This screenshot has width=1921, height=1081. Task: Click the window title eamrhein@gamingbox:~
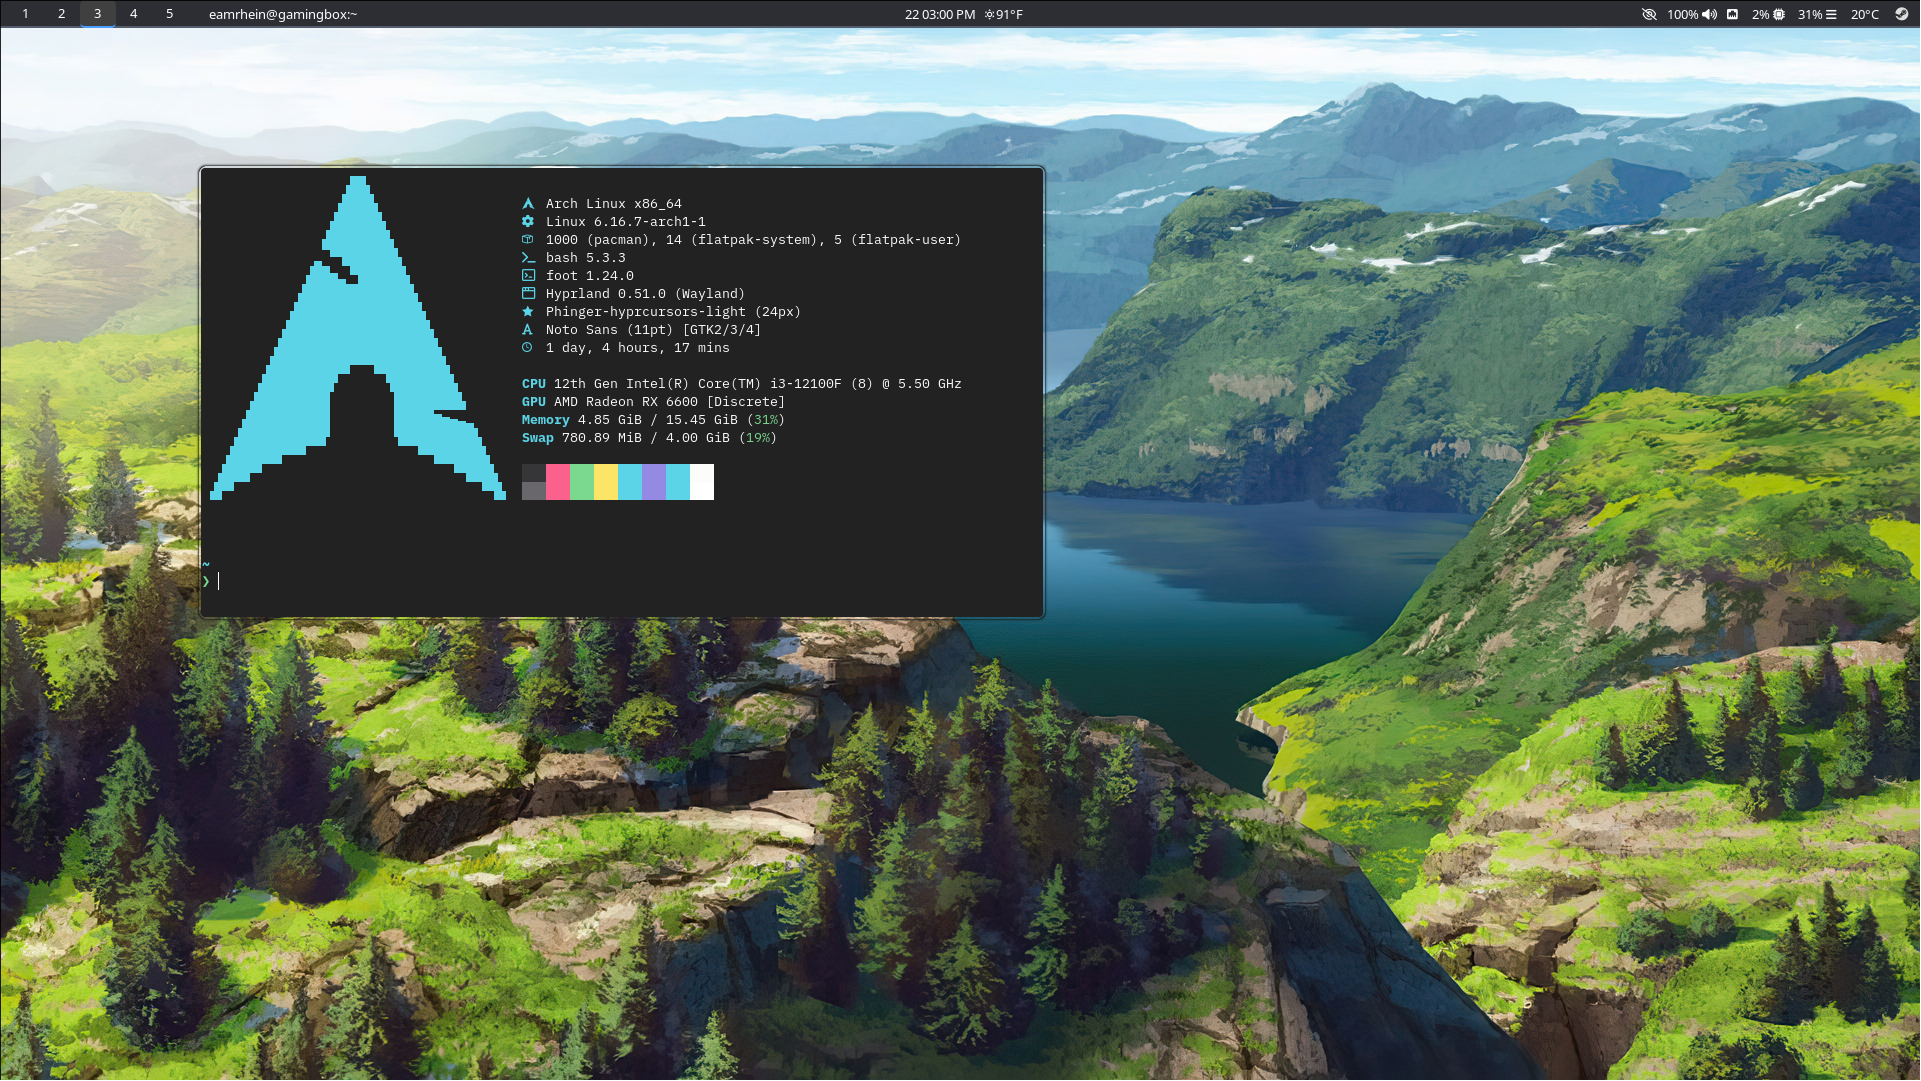tap(283, 14)
